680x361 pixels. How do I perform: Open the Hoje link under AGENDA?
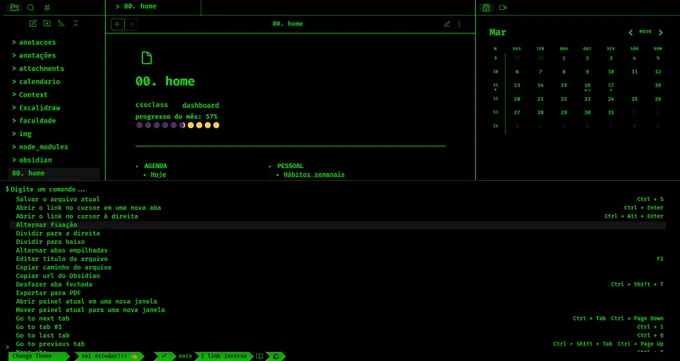(158, 175)
